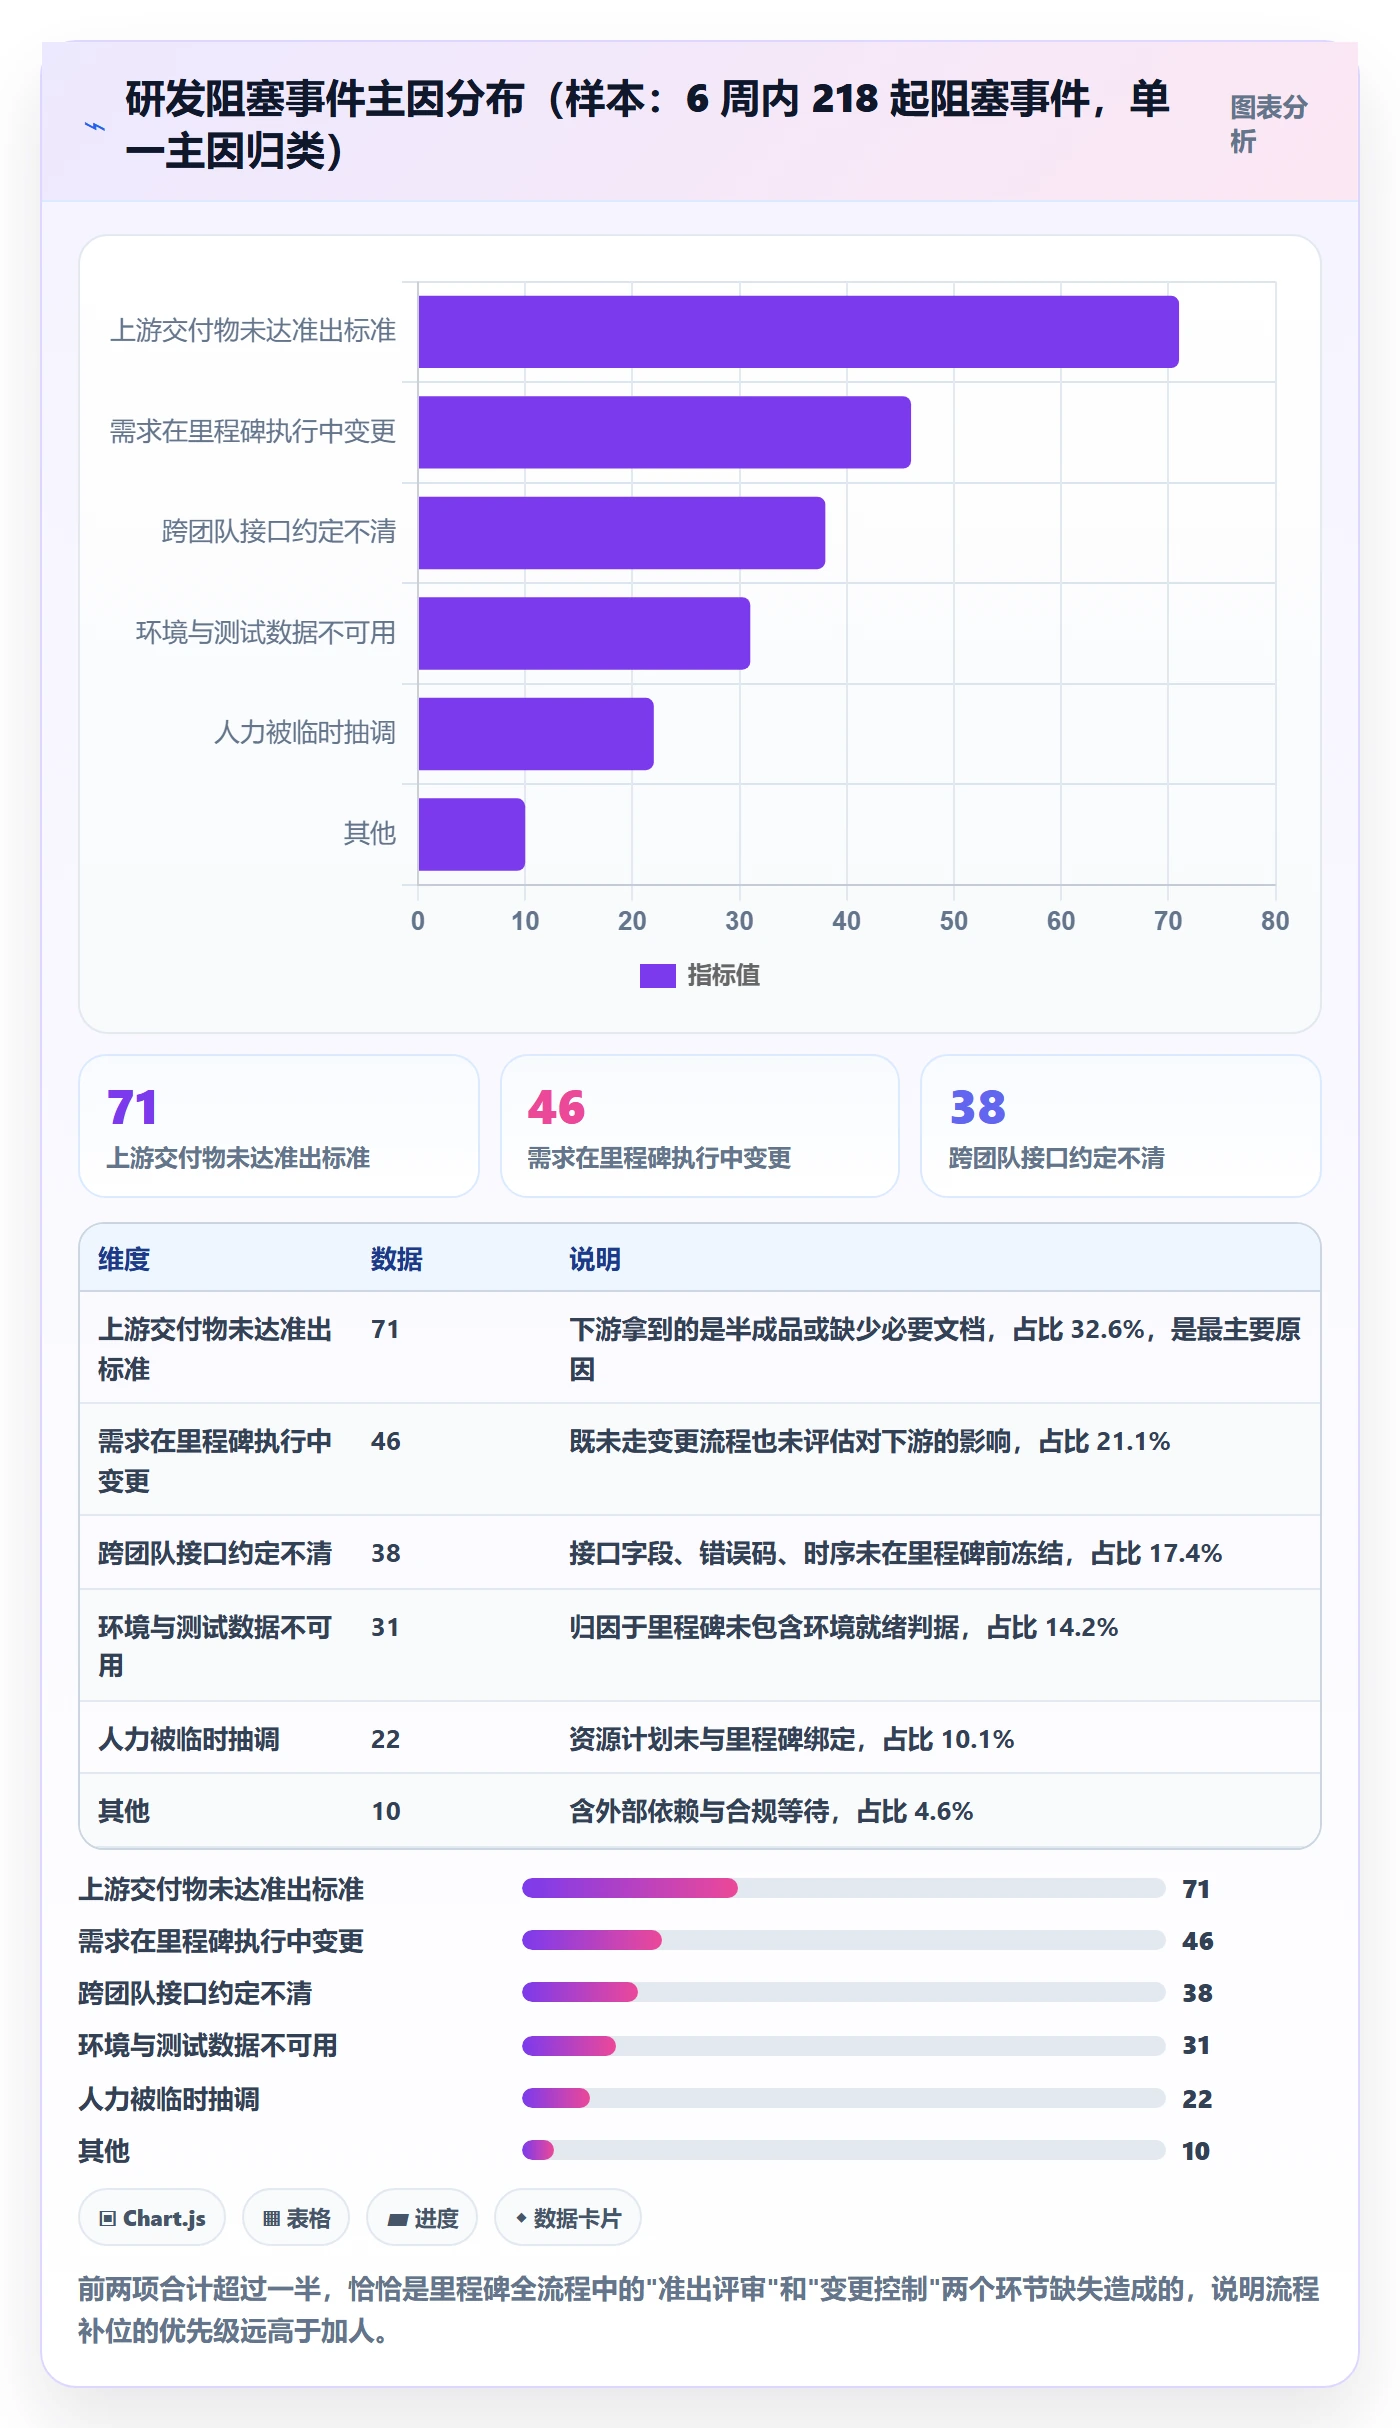Click the 表格 tag chip

pyautogui.click(x=296, y=2218)
